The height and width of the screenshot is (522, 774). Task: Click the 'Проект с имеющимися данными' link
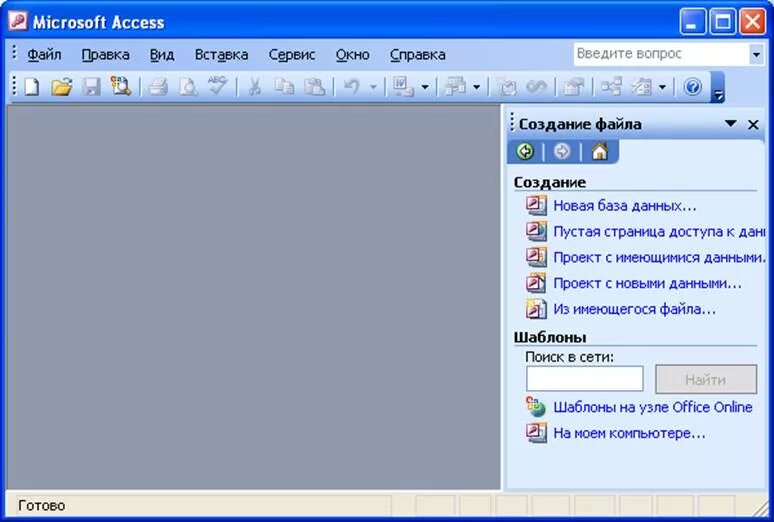(x=659, y=257)
